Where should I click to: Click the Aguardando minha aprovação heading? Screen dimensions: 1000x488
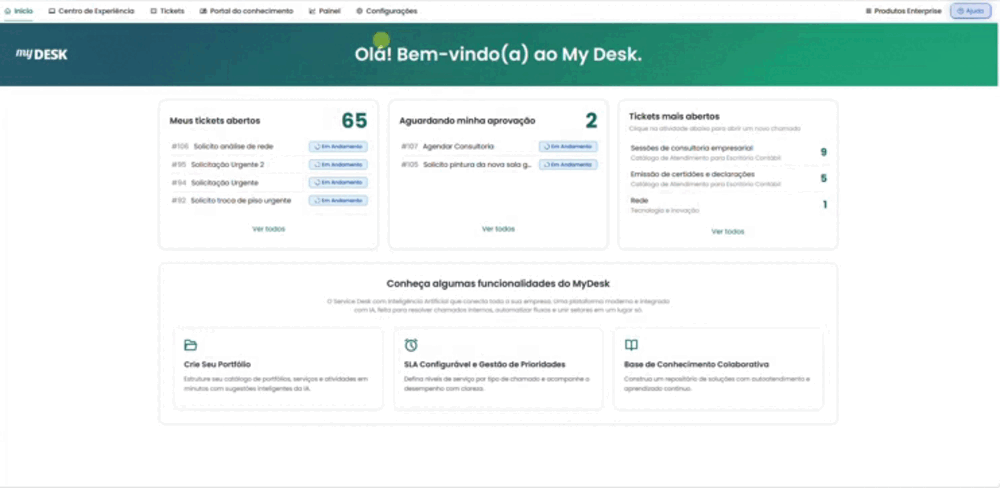click(x=467, y=121)
